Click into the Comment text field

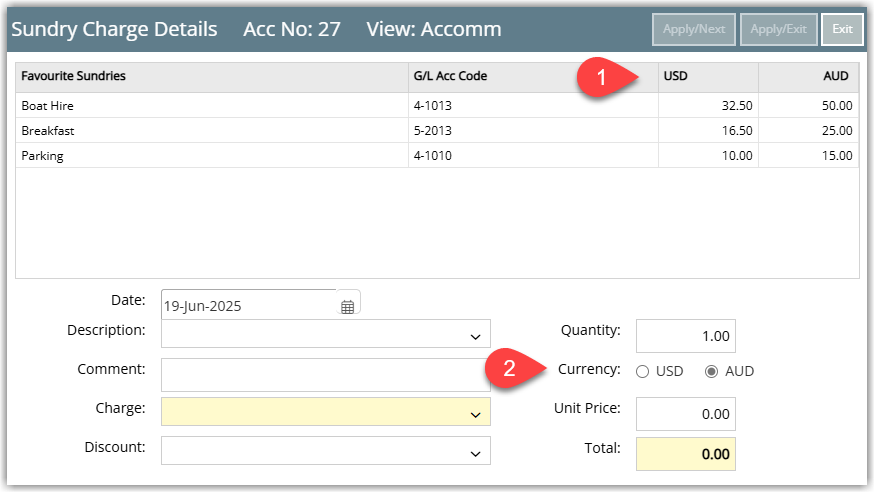pyautogui.click(x=326, y=375)
